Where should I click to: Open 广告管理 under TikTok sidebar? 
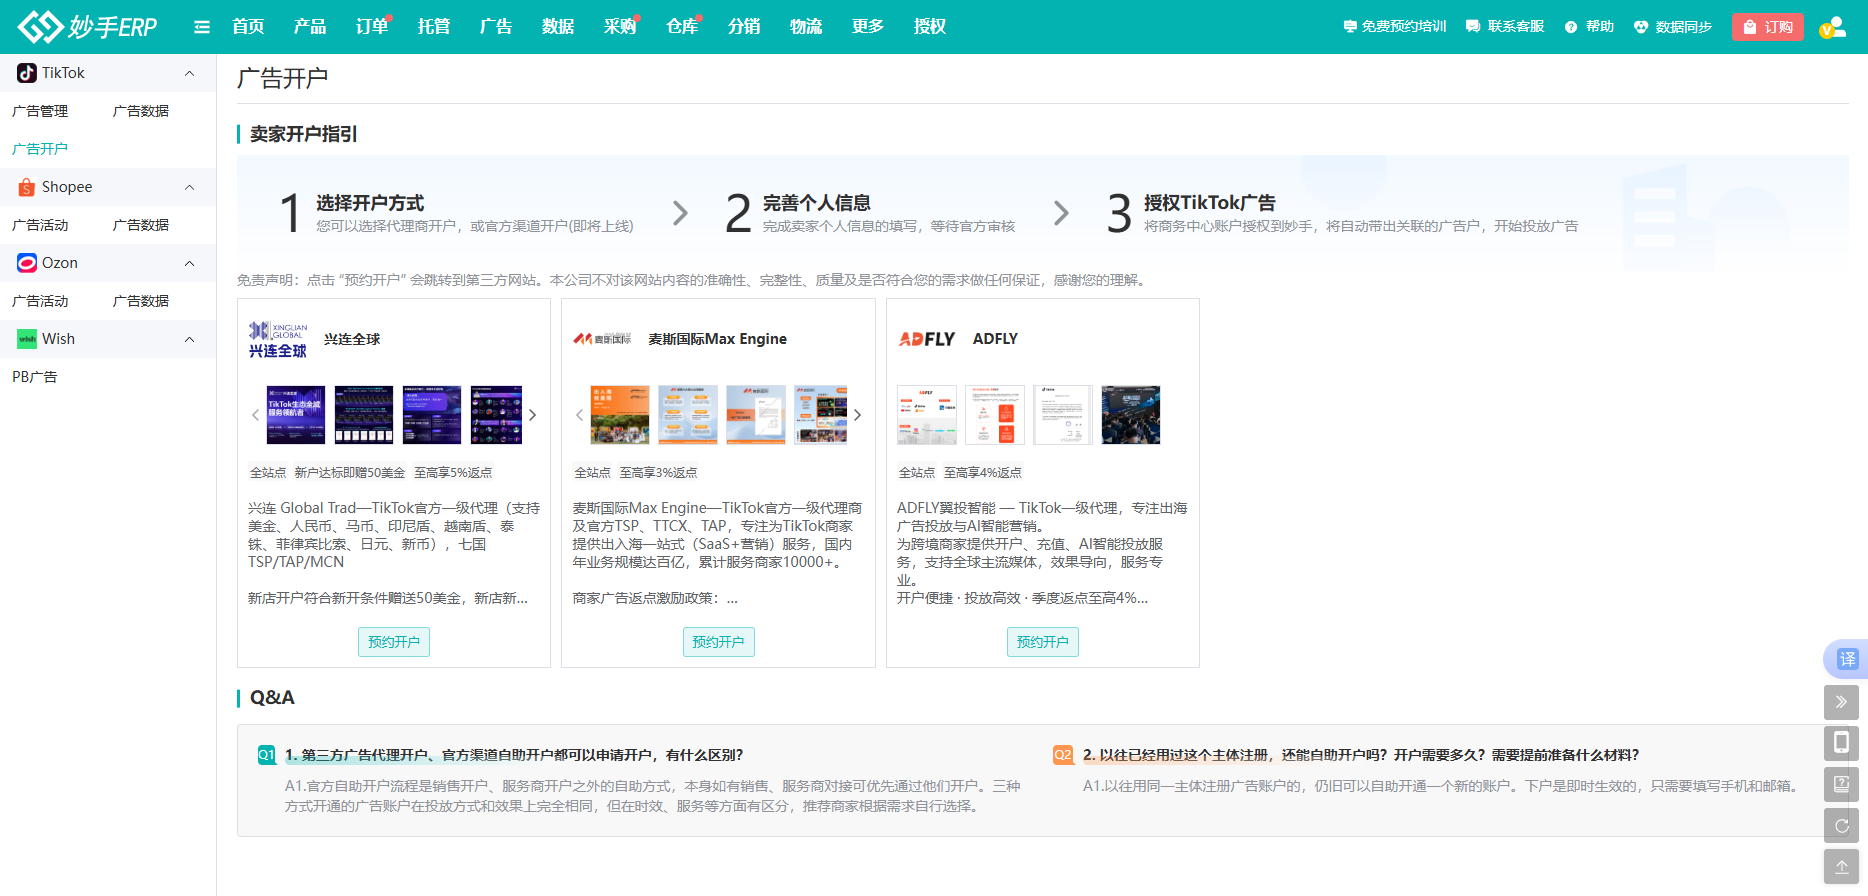pyautogui.click(x=40, y=111)
